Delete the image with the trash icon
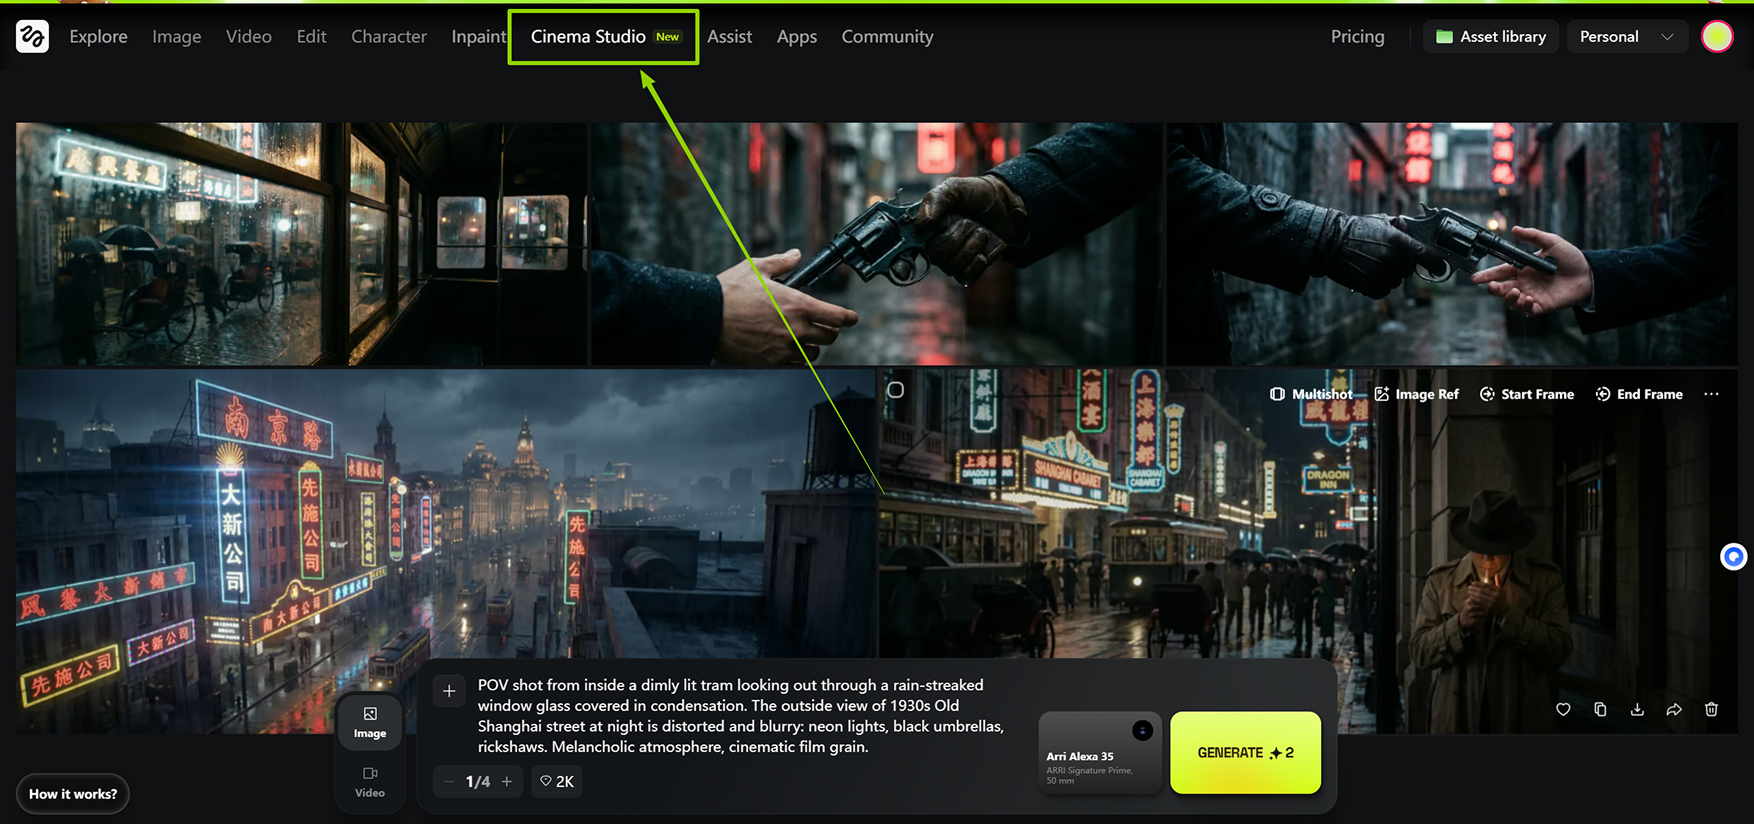1754x824 pixels. tap(1711, 709)
